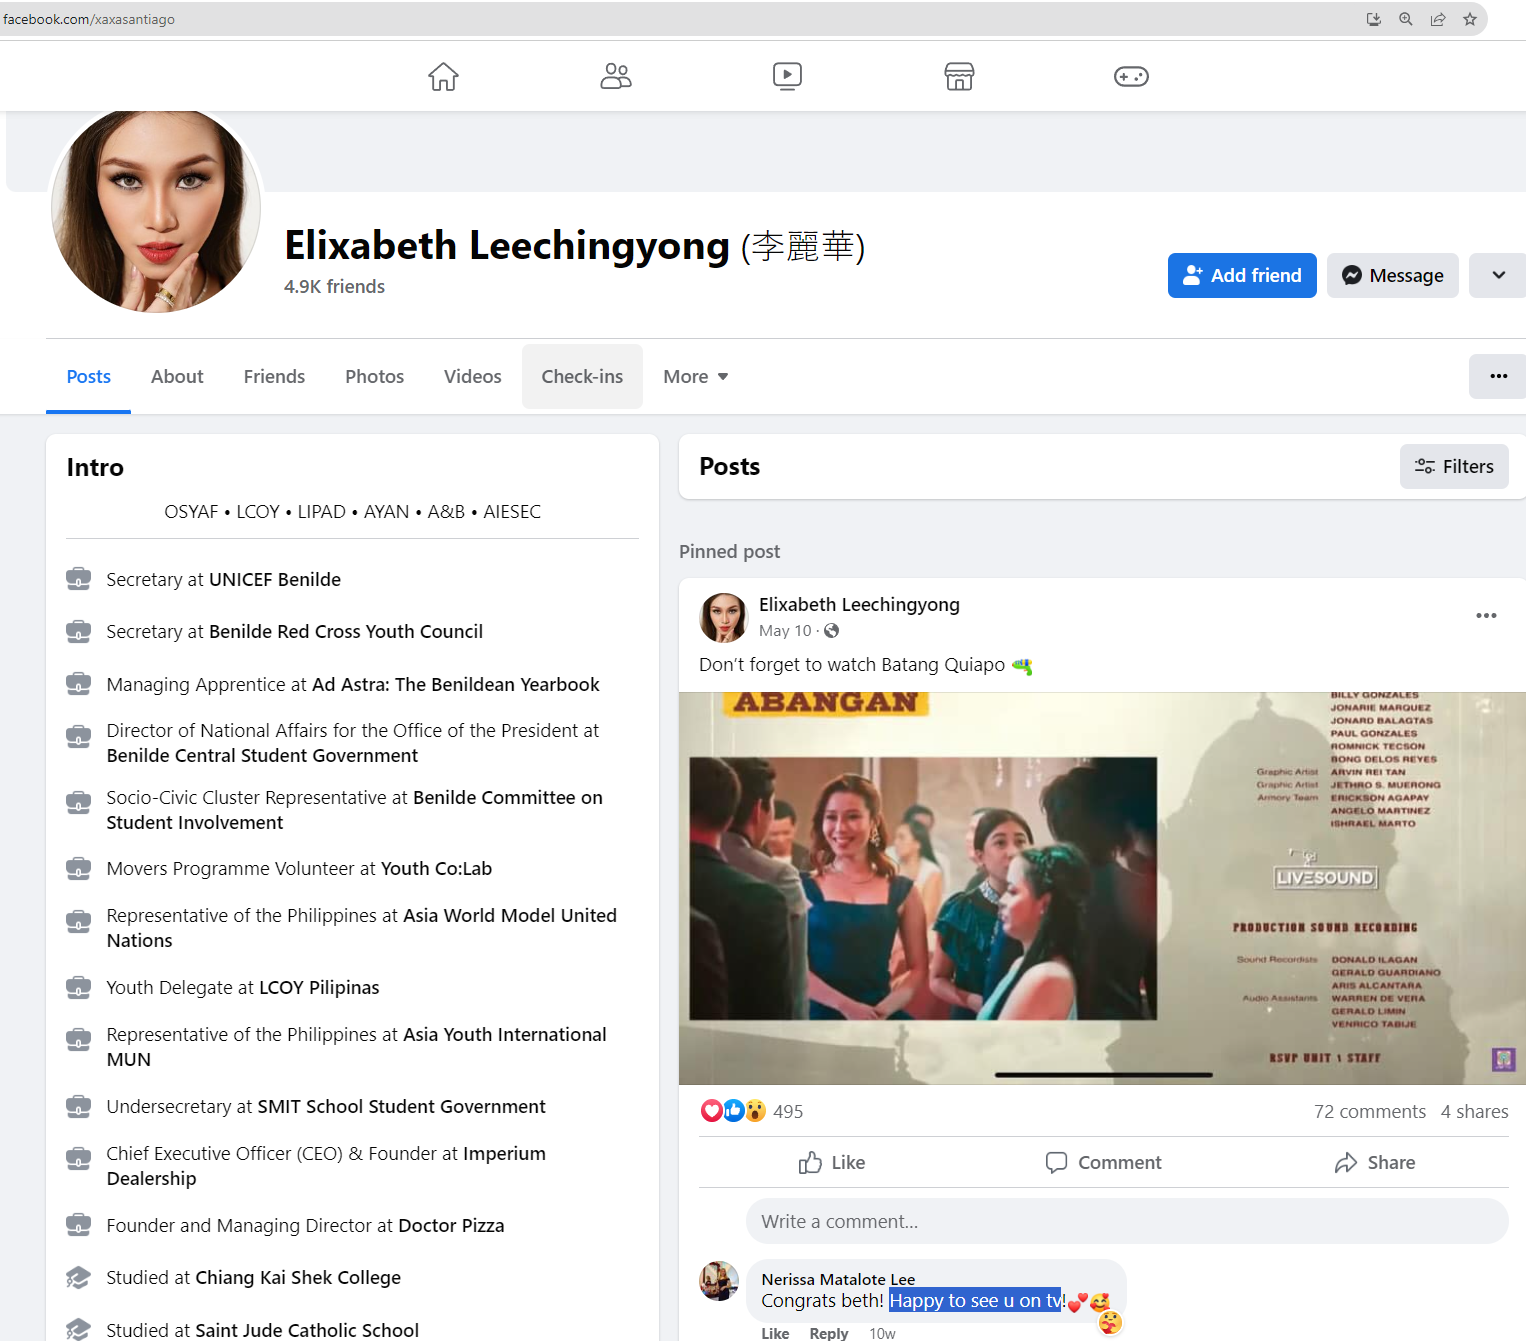Click the browser address bar URL

[88, 19]
